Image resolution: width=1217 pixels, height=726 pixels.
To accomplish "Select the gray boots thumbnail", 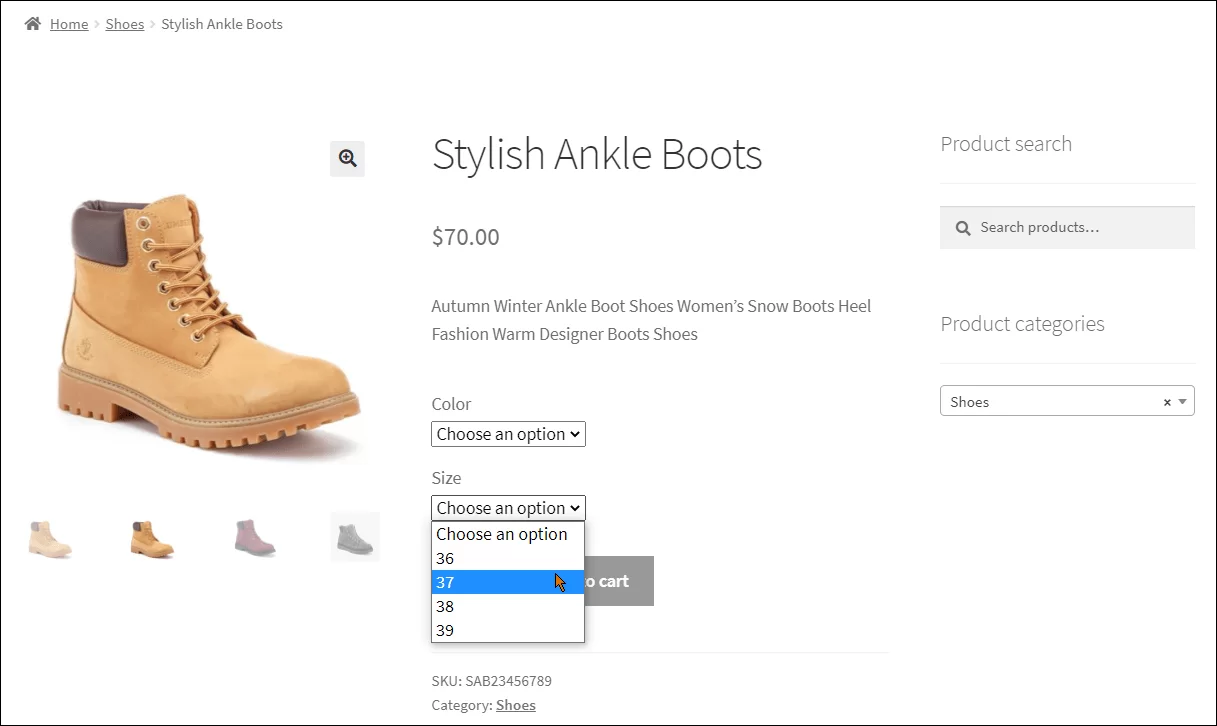I will click(354, 537).
